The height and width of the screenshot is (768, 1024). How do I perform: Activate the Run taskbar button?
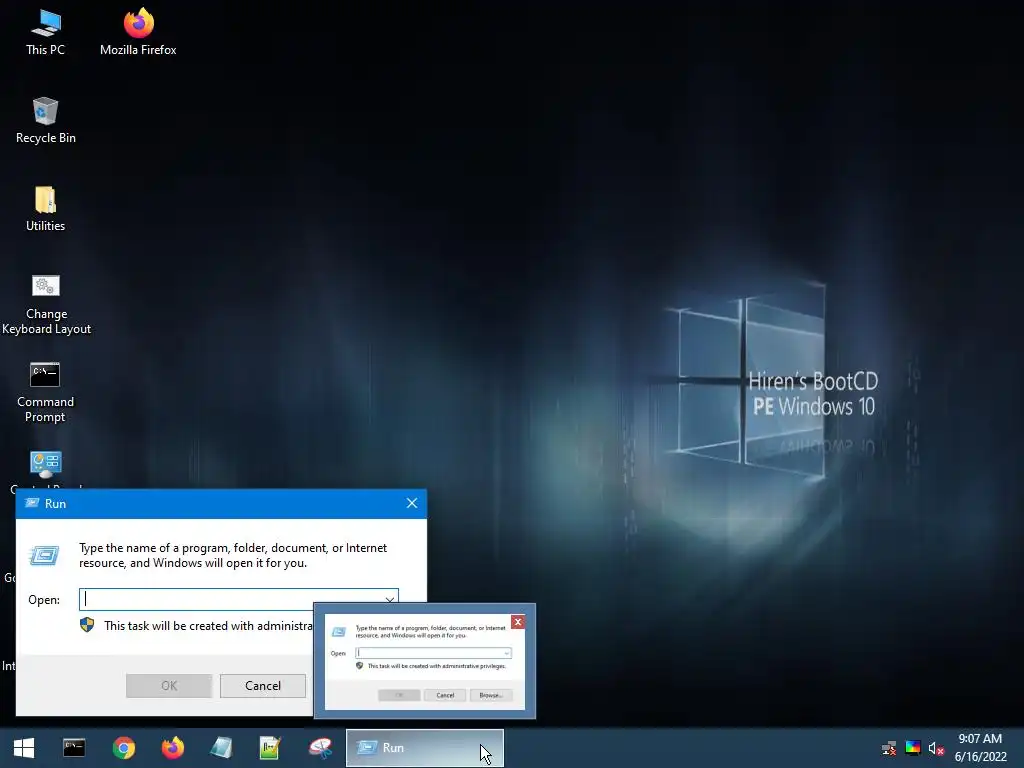tap(424, 748)
